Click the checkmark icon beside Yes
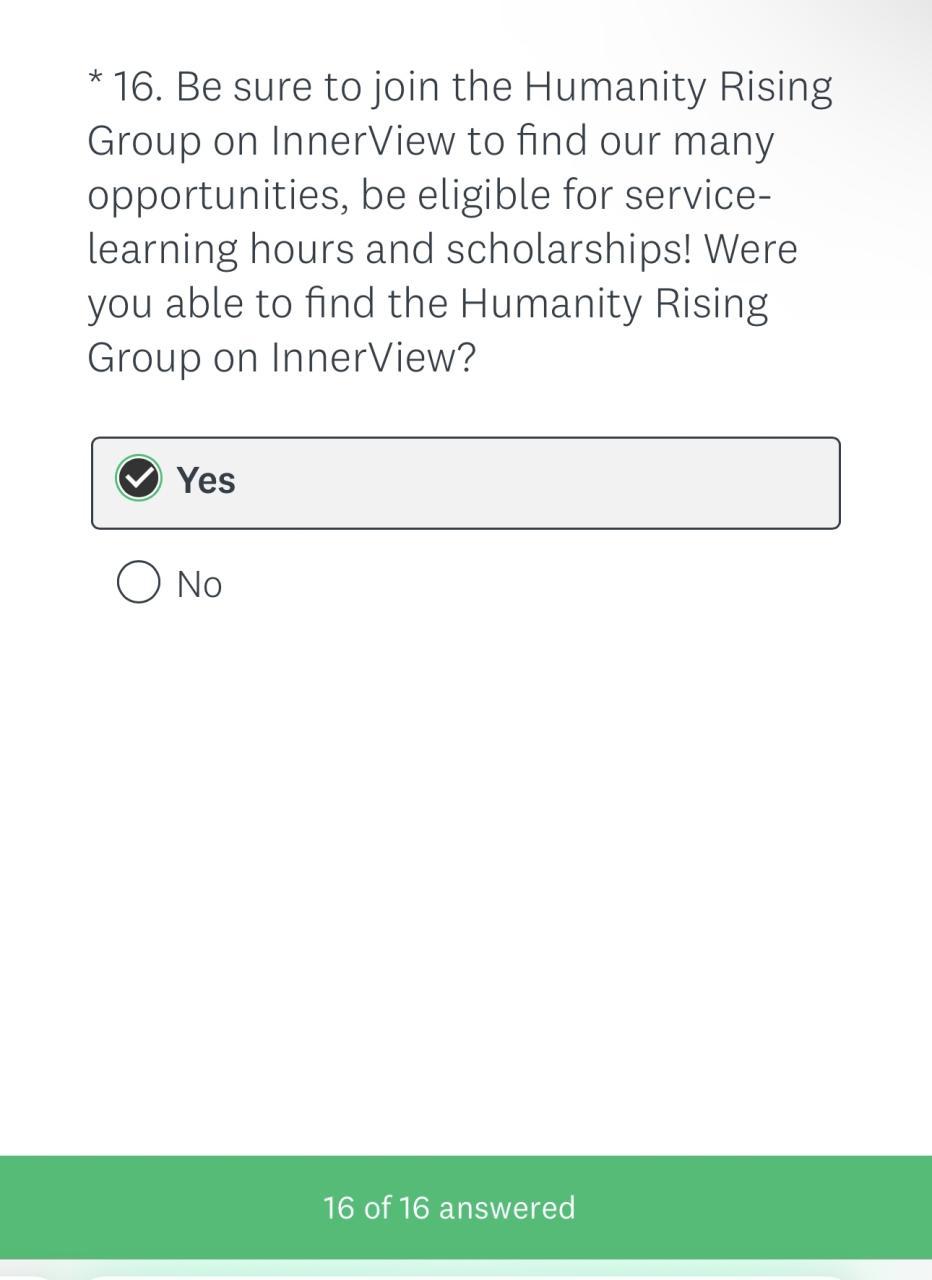 [x=138, y=478]
